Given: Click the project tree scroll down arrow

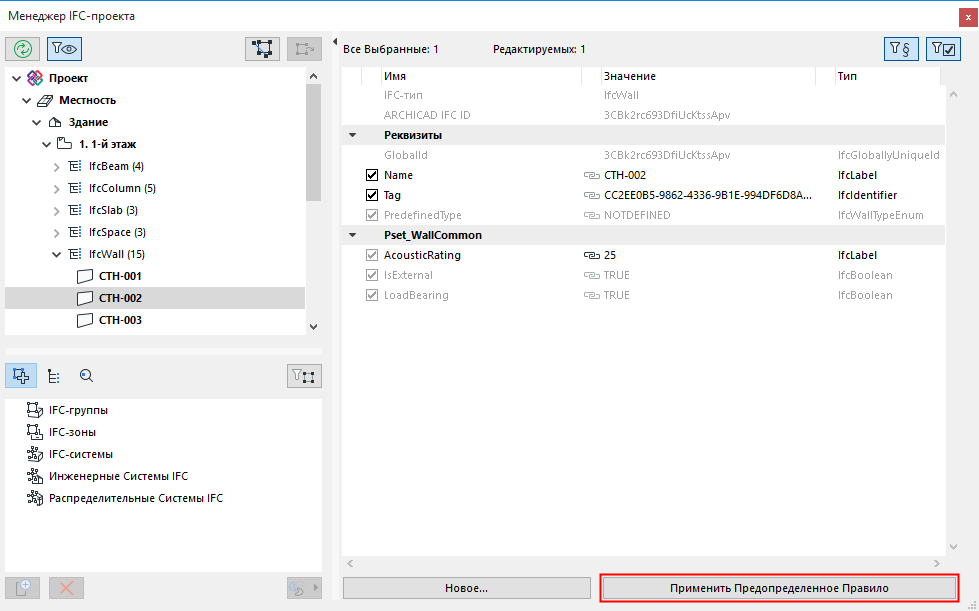Looking at the screenshot, I should (x=314, y=326).
